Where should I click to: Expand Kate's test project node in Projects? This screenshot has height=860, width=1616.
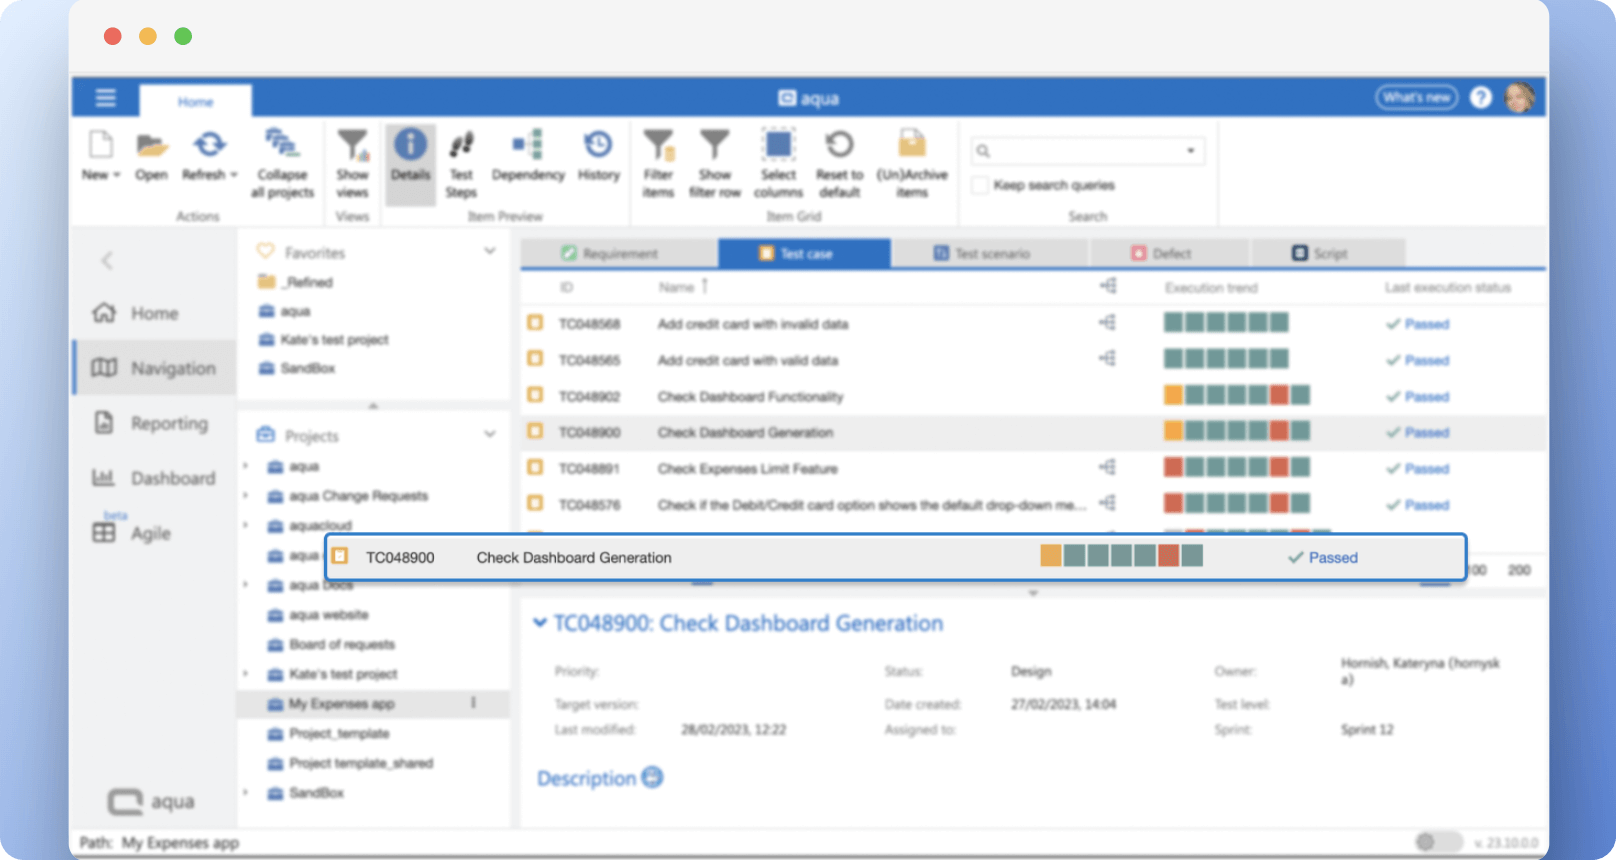(246, 674)
